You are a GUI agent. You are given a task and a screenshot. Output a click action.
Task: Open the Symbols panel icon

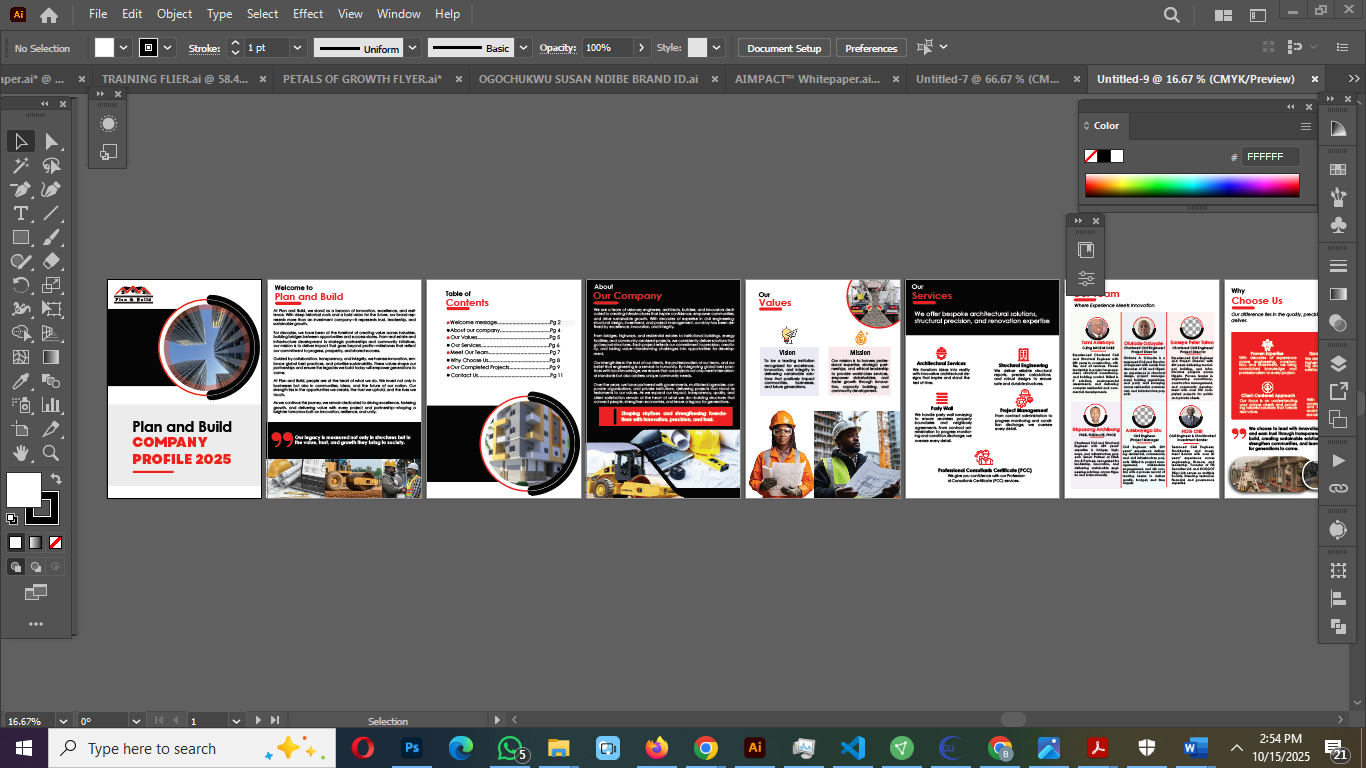[1338, 225]
